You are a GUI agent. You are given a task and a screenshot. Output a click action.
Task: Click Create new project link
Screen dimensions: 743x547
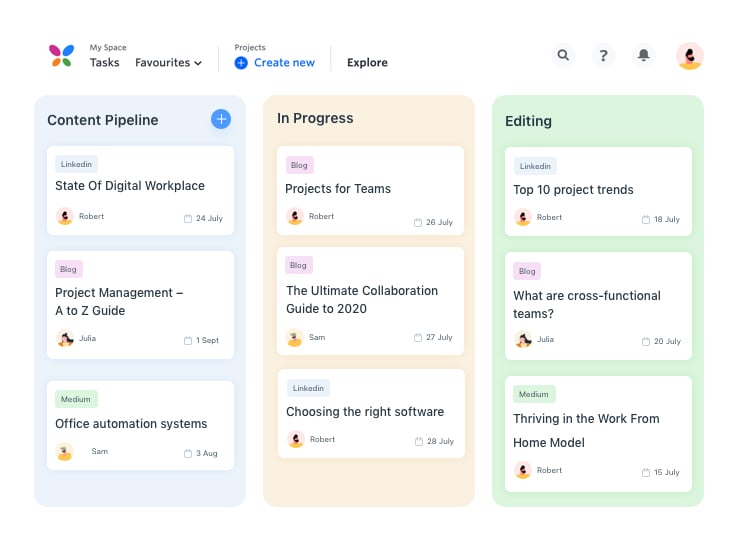tap(284, 63)
